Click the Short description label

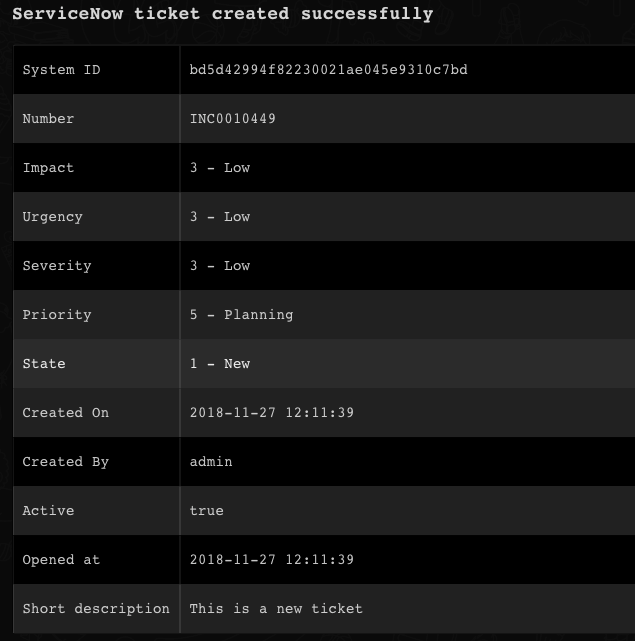(96, 608)
